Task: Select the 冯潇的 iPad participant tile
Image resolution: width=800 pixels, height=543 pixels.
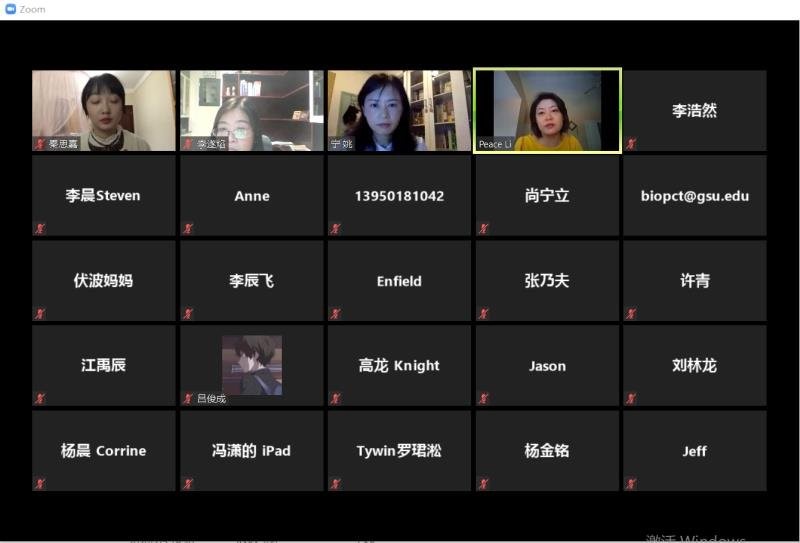Action: (251, 451)
